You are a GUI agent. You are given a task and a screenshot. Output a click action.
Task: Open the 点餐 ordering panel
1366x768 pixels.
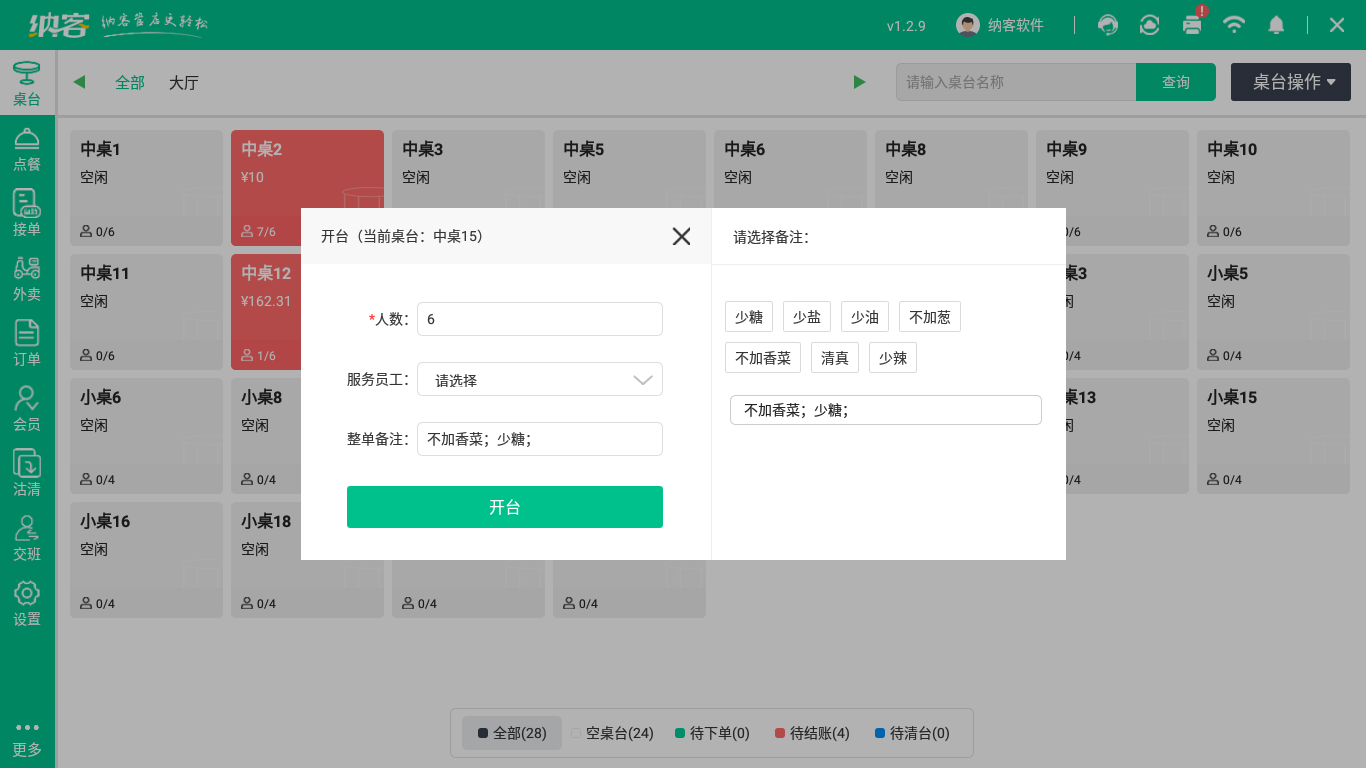click(x=27, y=148)
